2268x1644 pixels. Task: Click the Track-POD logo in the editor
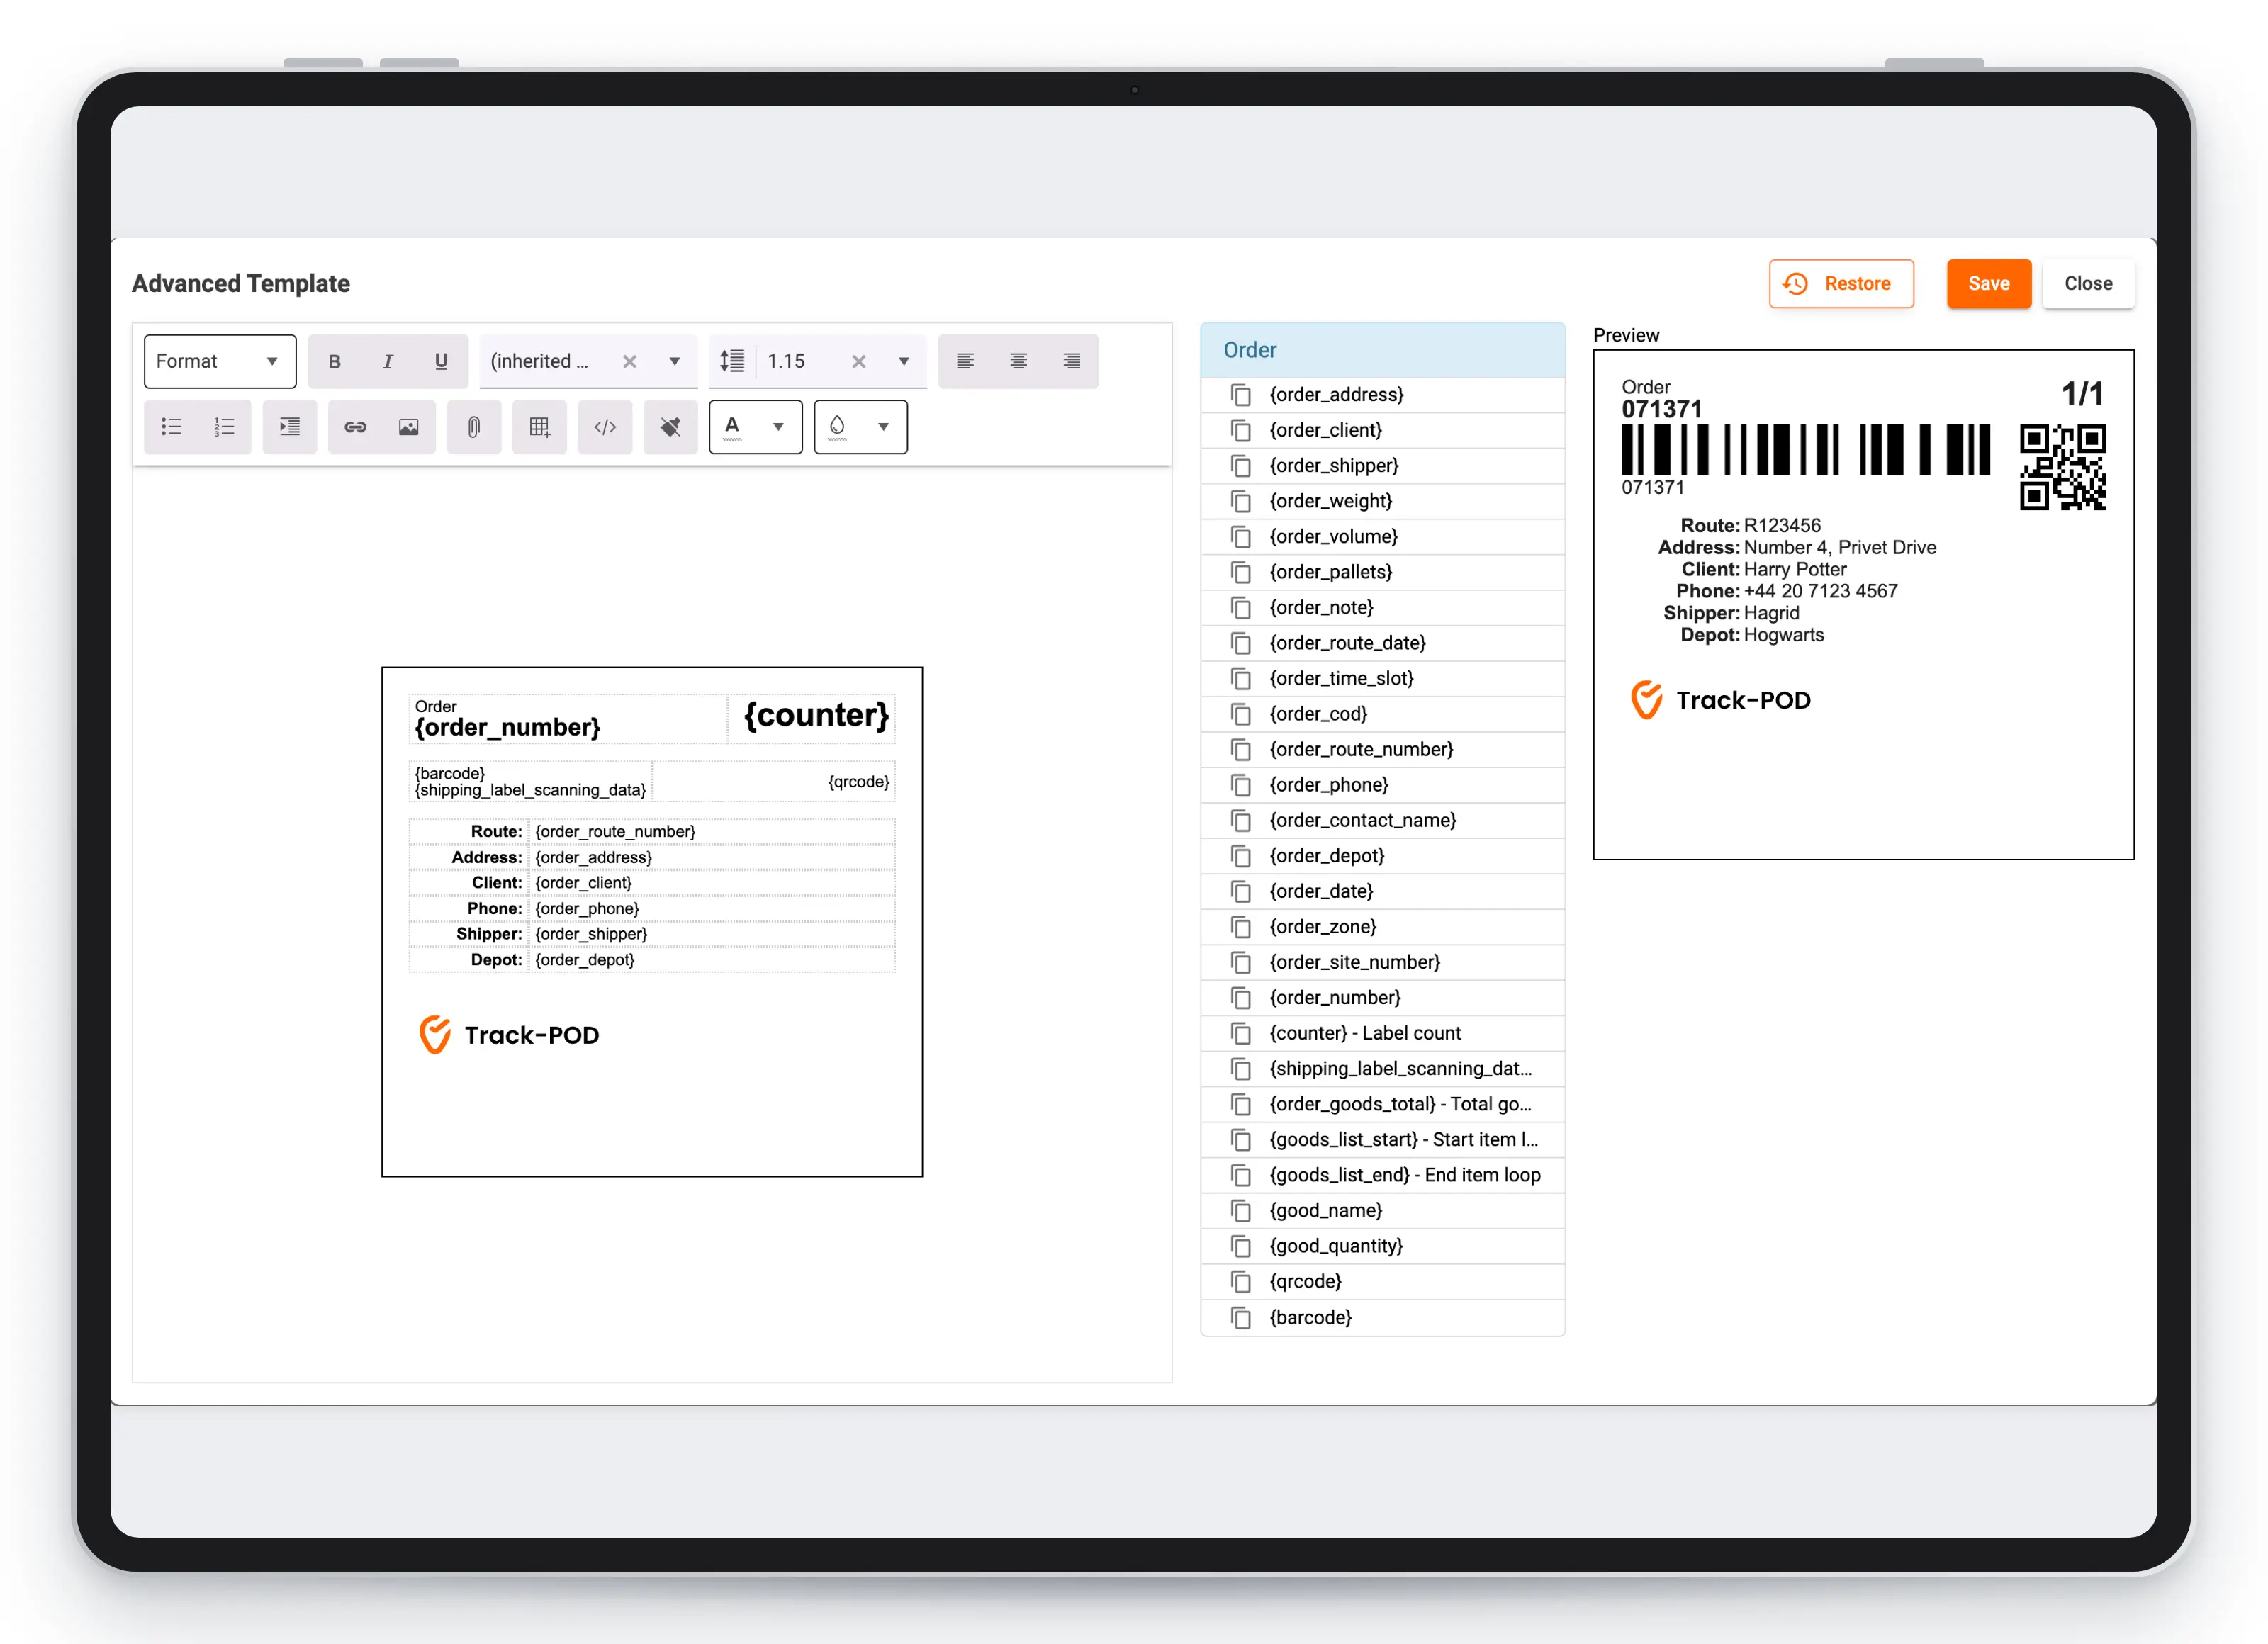click(509, 1035)
